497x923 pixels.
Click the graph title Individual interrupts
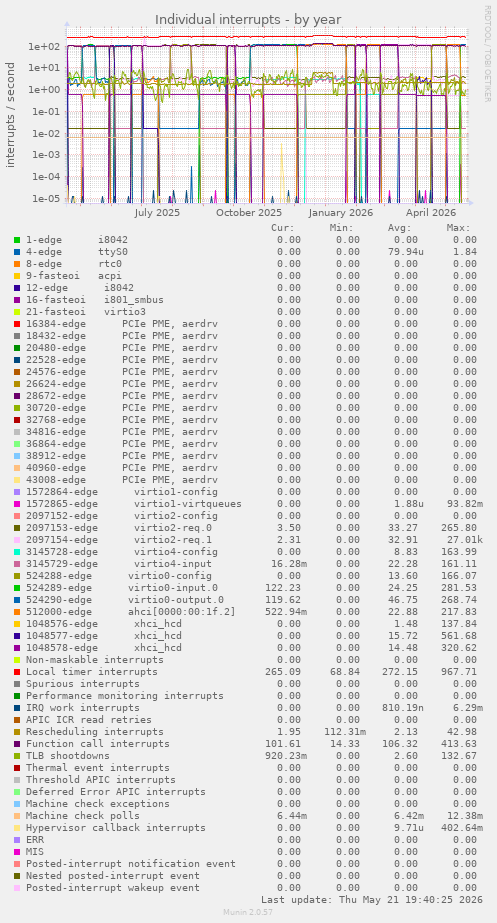[248, 19]
